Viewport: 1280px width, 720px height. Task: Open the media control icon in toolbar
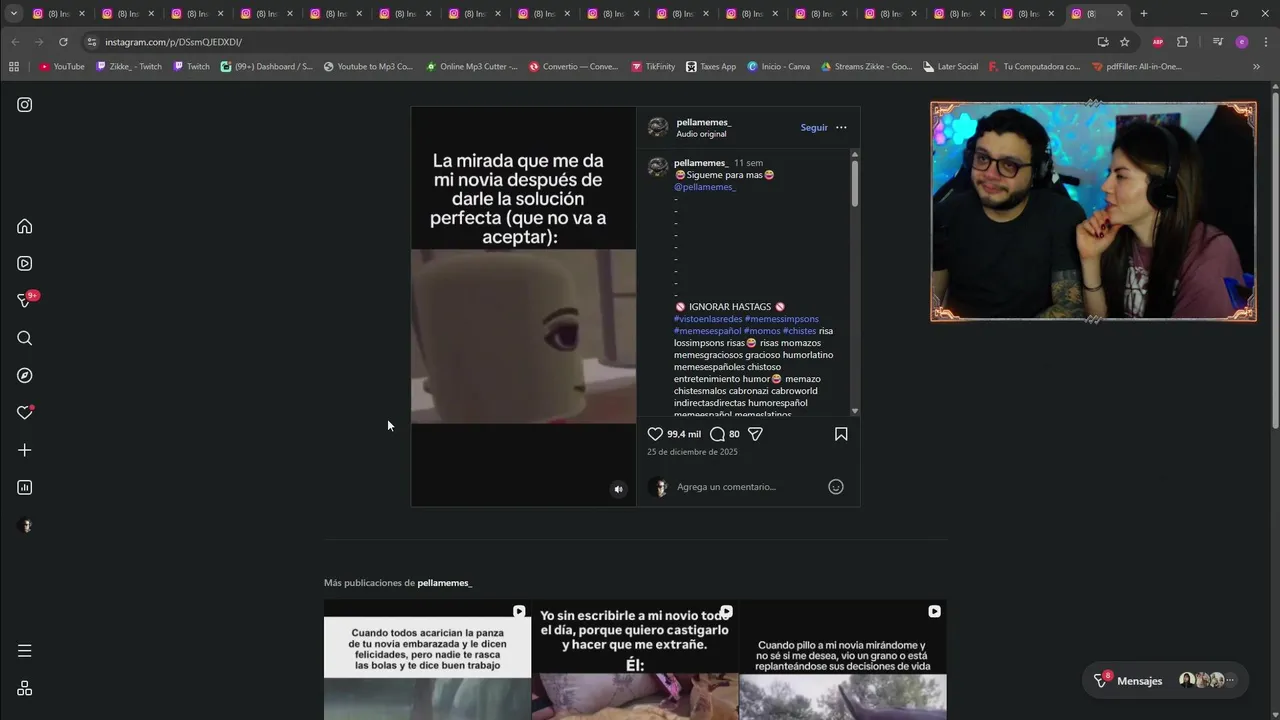coord(1218,42)
